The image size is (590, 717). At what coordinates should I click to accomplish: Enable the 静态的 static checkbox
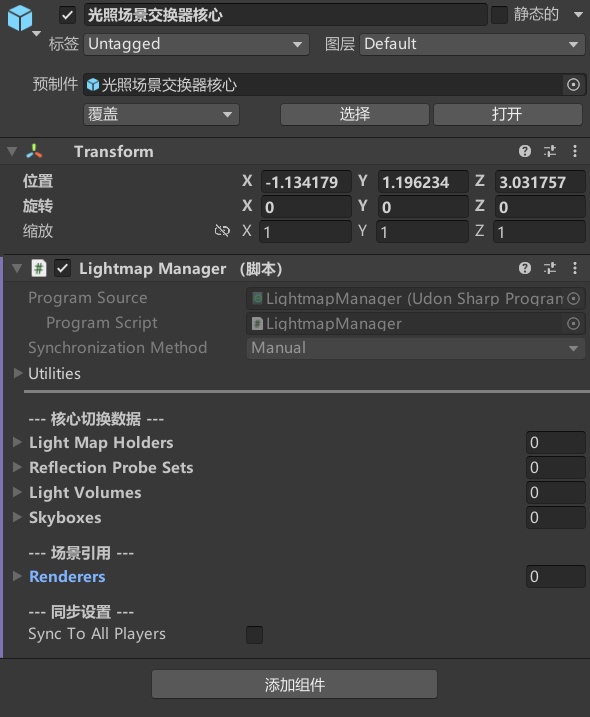[499, 15]
